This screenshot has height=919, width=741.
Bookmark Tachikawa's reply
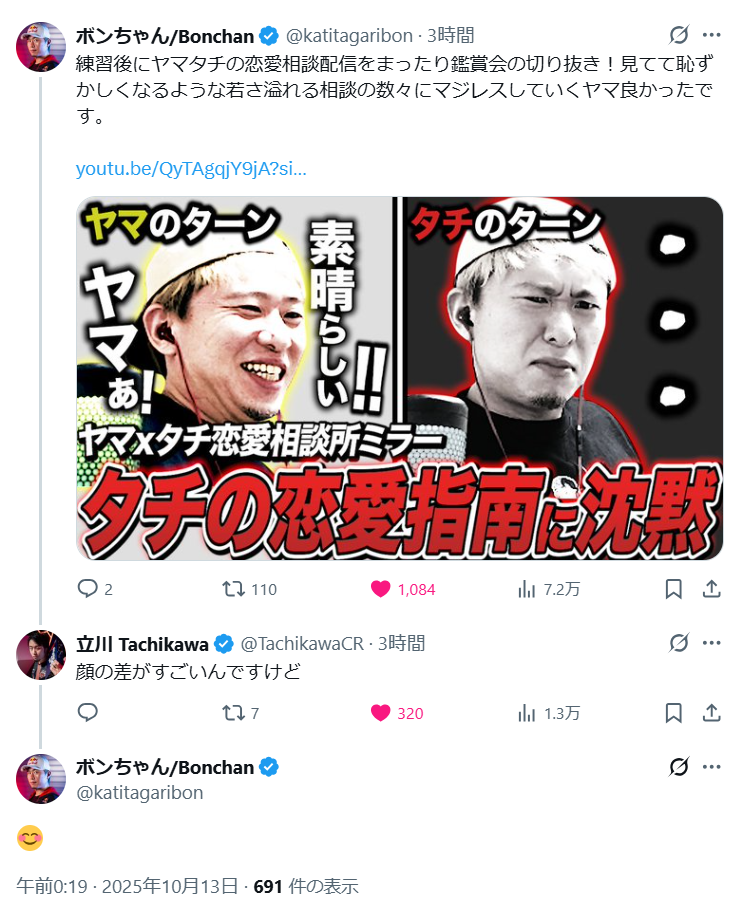pos(674,713)
